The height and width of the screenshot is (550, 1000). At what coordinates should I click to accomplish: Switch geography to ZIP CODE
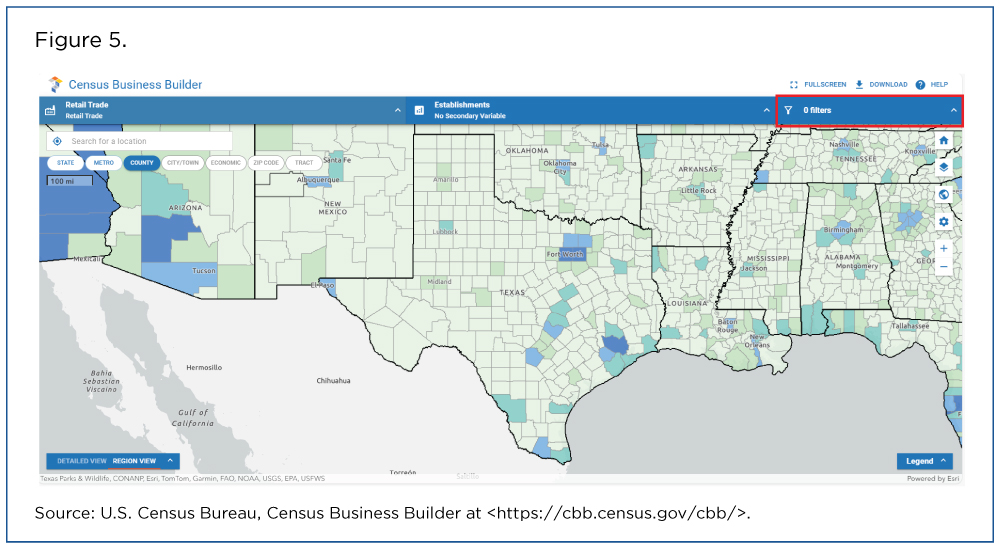266,162
